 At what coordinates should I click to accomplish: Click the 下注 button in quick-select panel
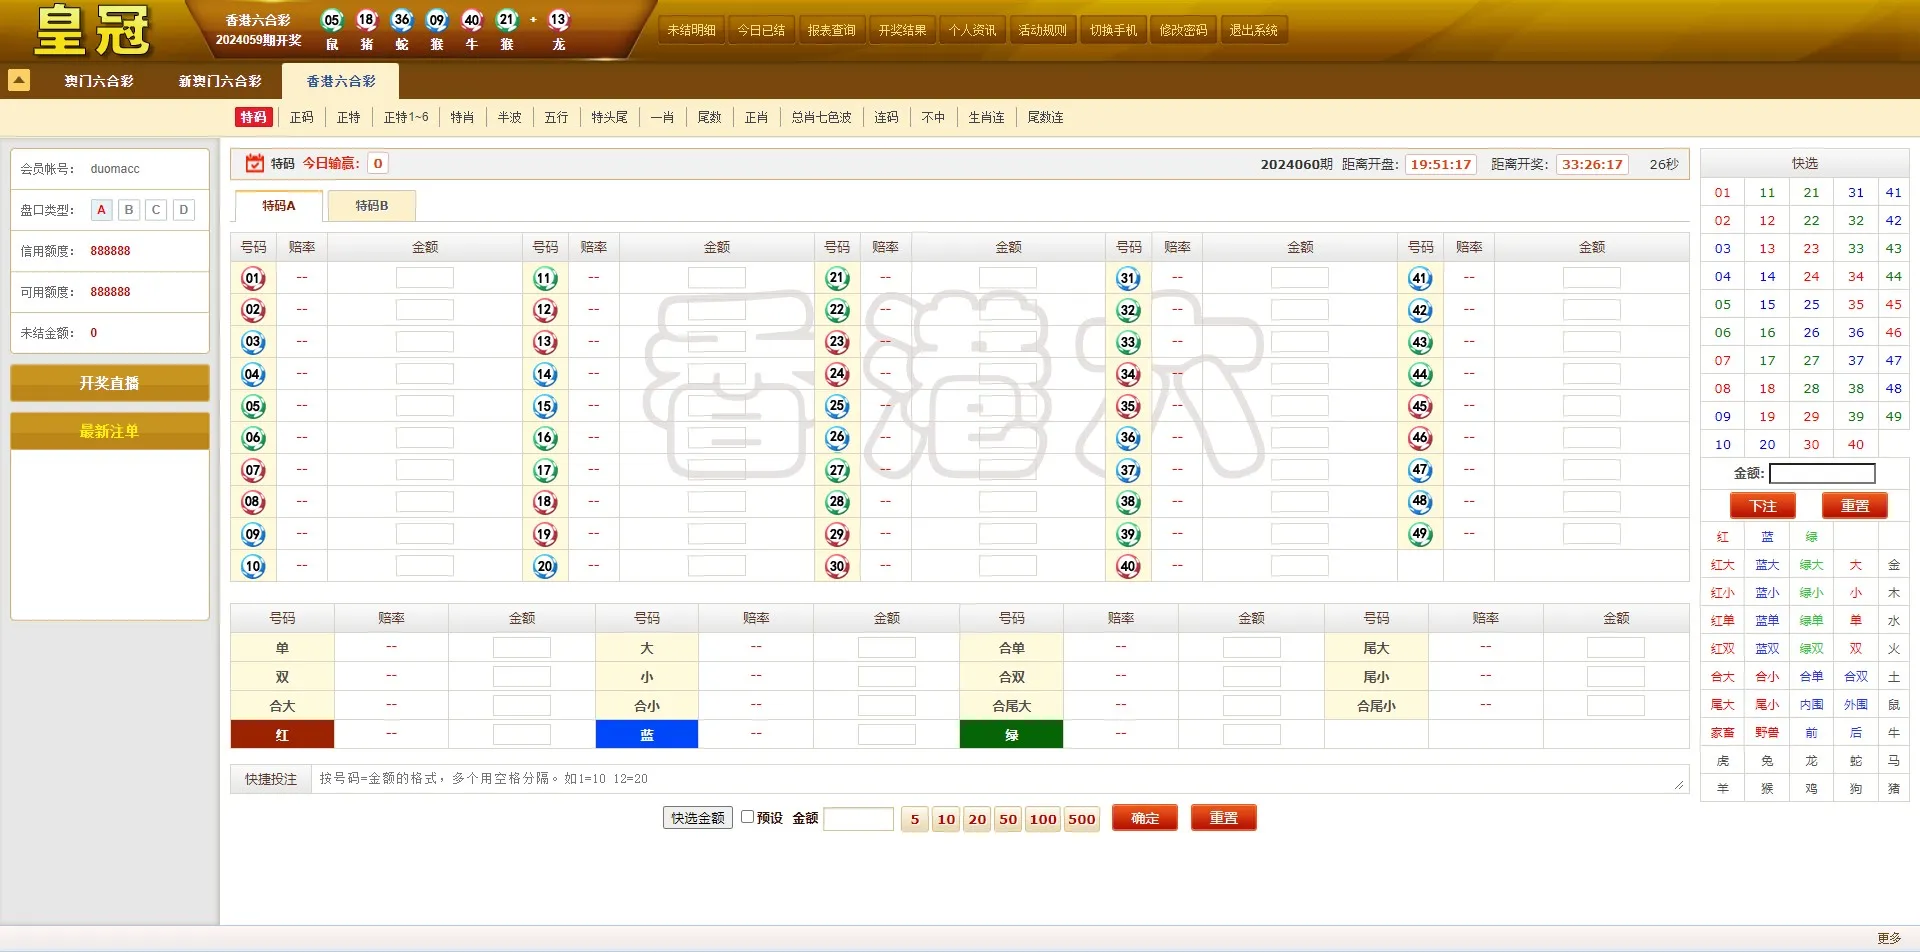pos(1763,506)
